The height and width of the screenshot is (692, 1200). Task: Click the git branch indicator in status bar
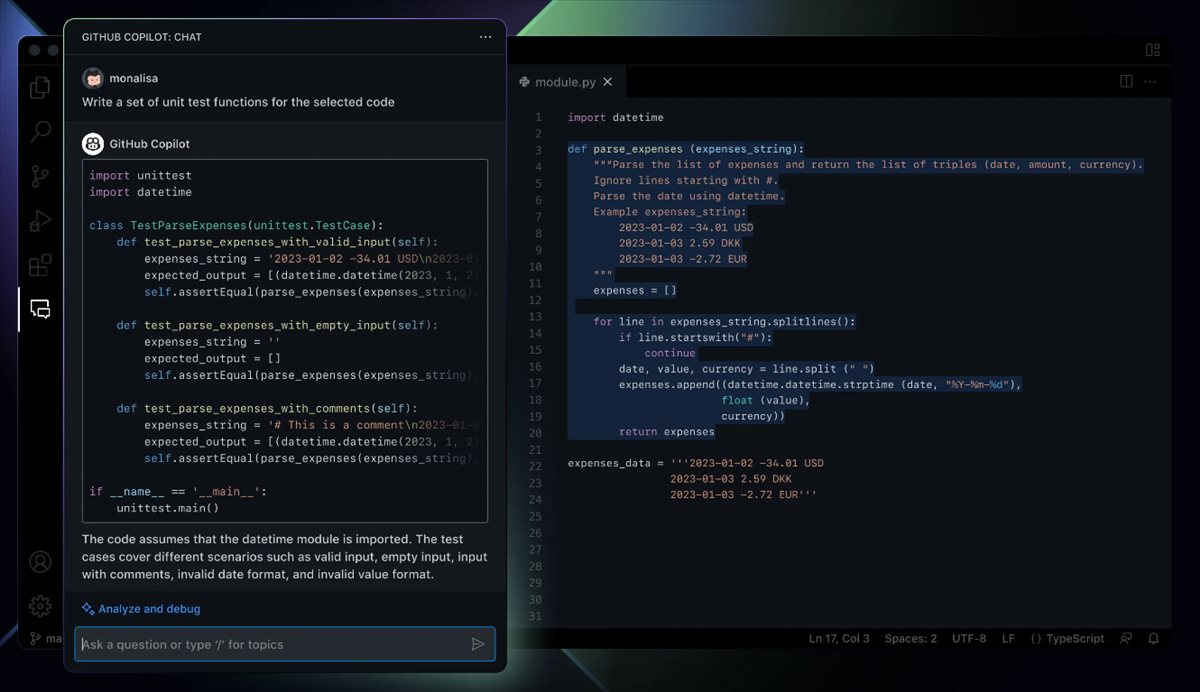44,638
